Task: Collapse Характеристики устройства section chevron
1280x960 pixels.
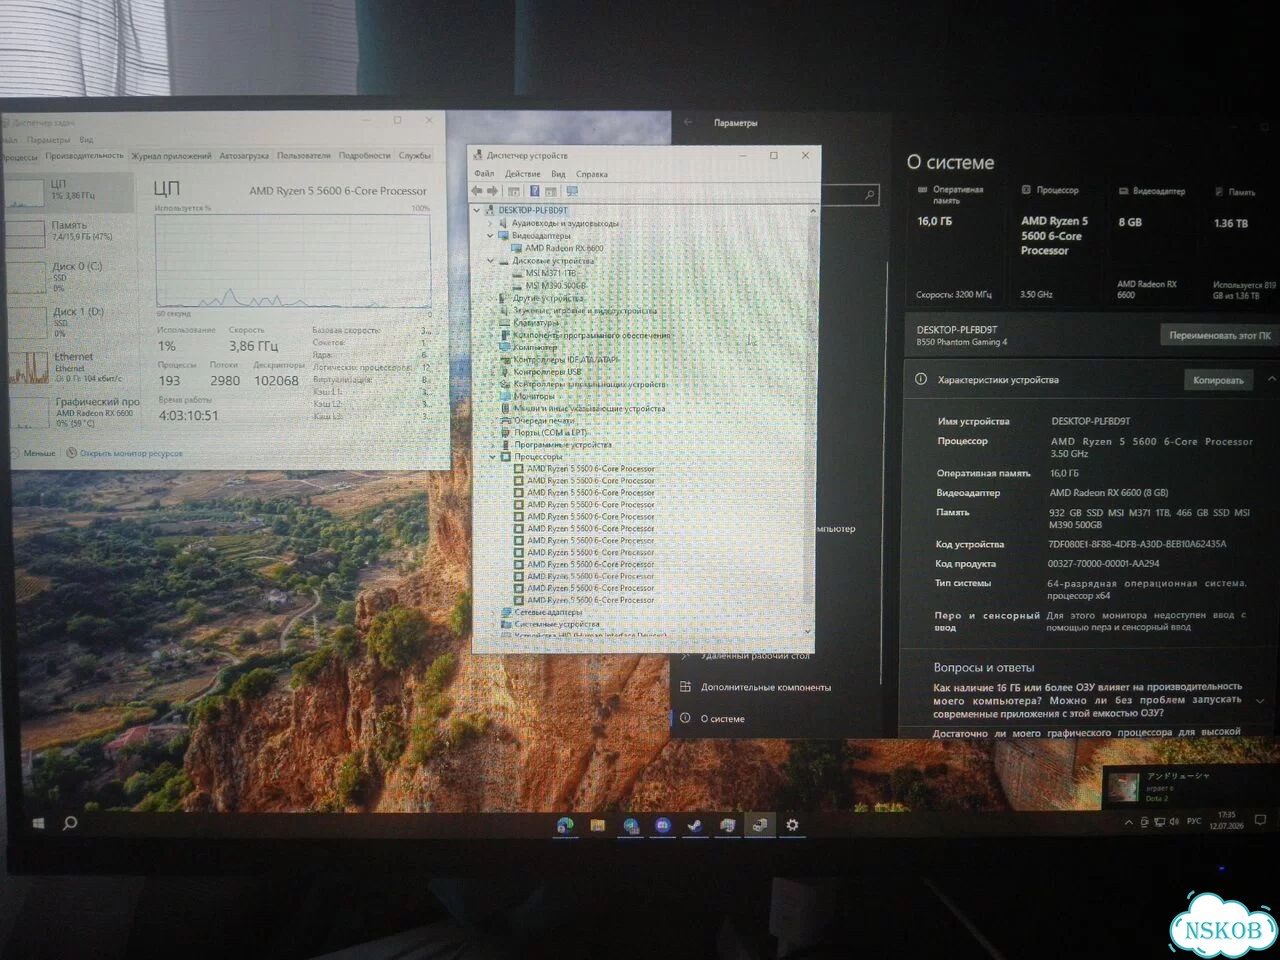Action: click(x=1271, y=379)
